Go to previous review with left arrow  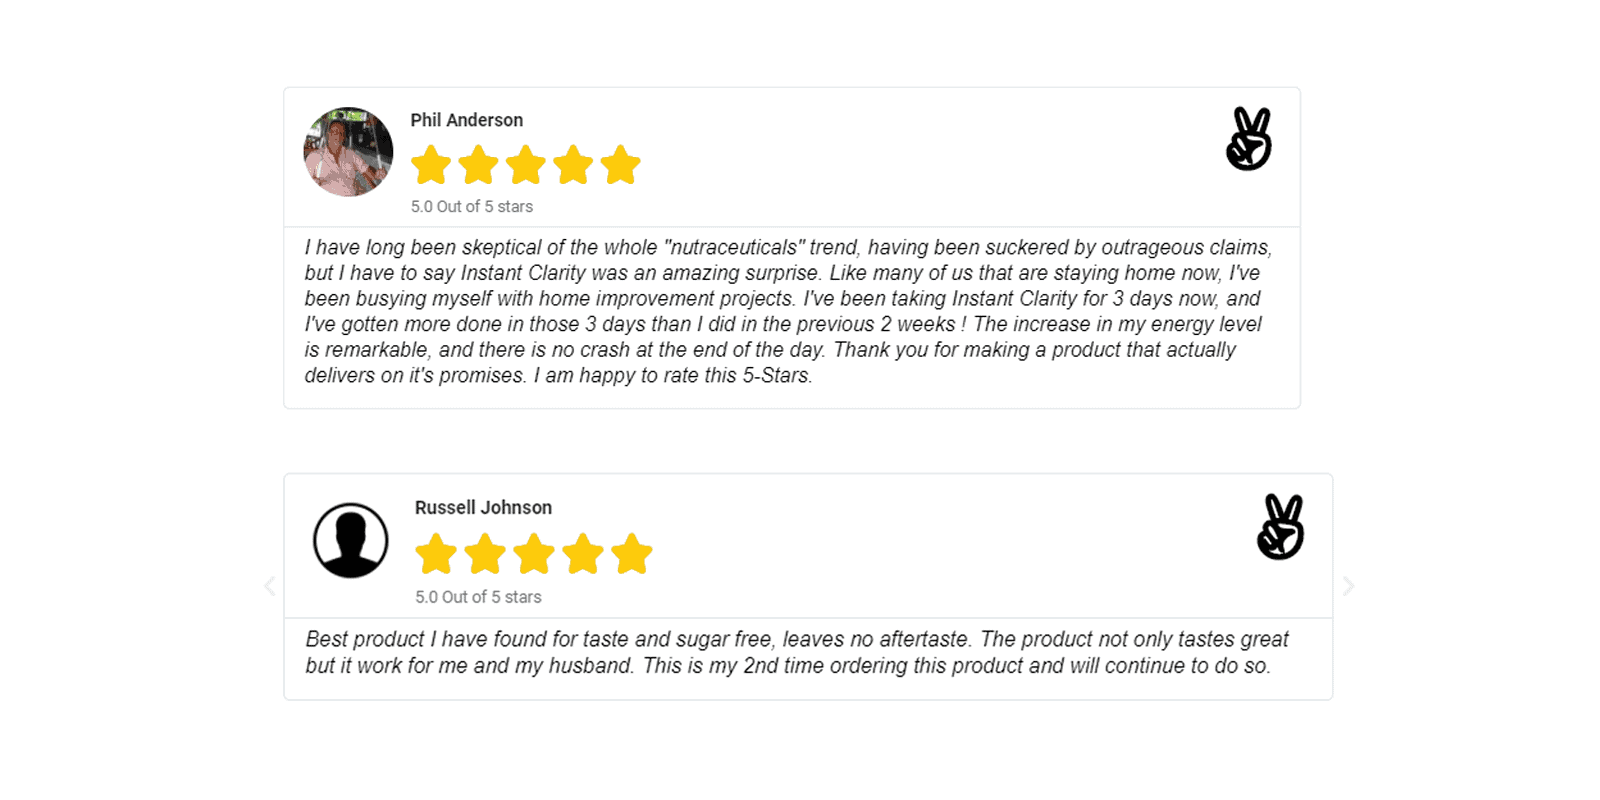click(x=270, y=586)
